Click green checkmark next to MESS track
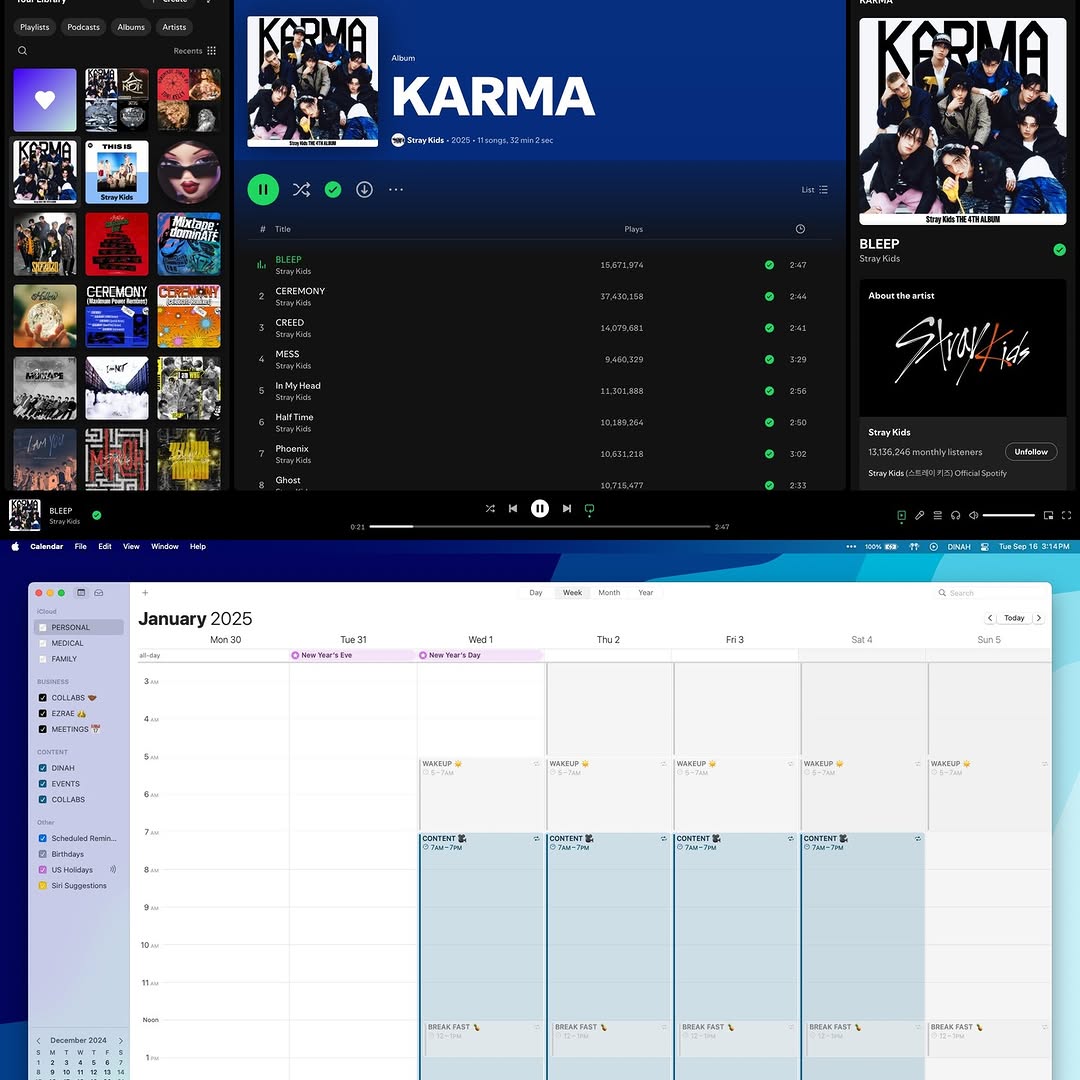The width and height of the screenshot is (1080, 1080). pos(769,360)
